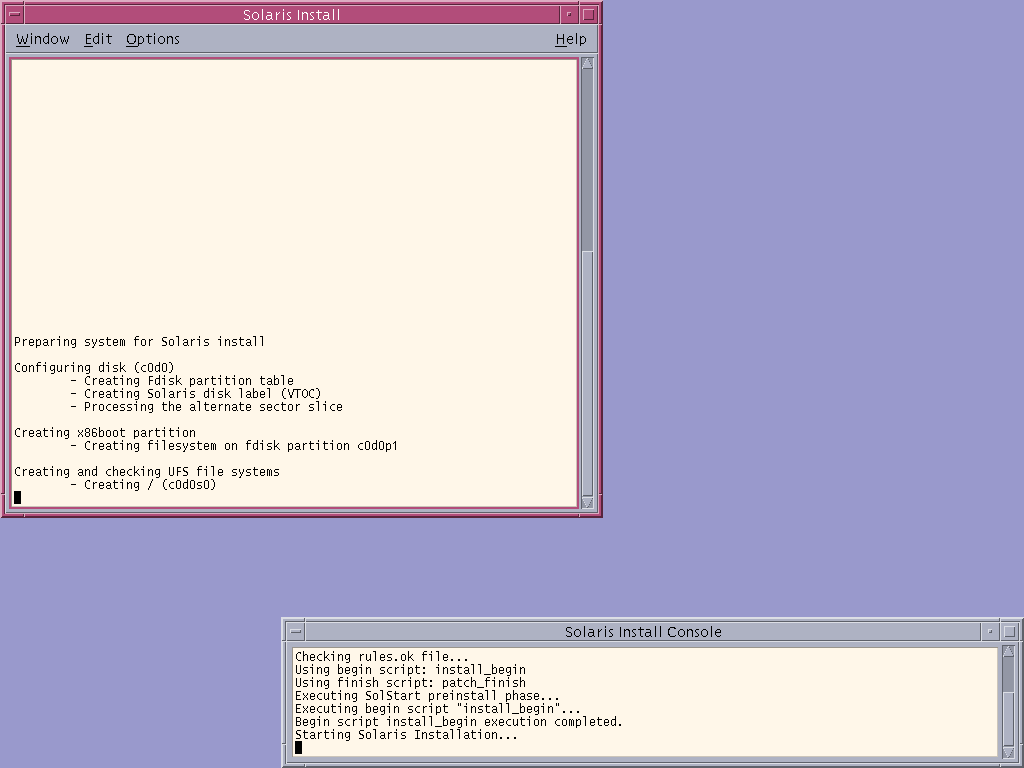The image size is (1024, 768).
Task: Click the 'Configuring disk (c0d0)' line
Action: click(94, 368)
